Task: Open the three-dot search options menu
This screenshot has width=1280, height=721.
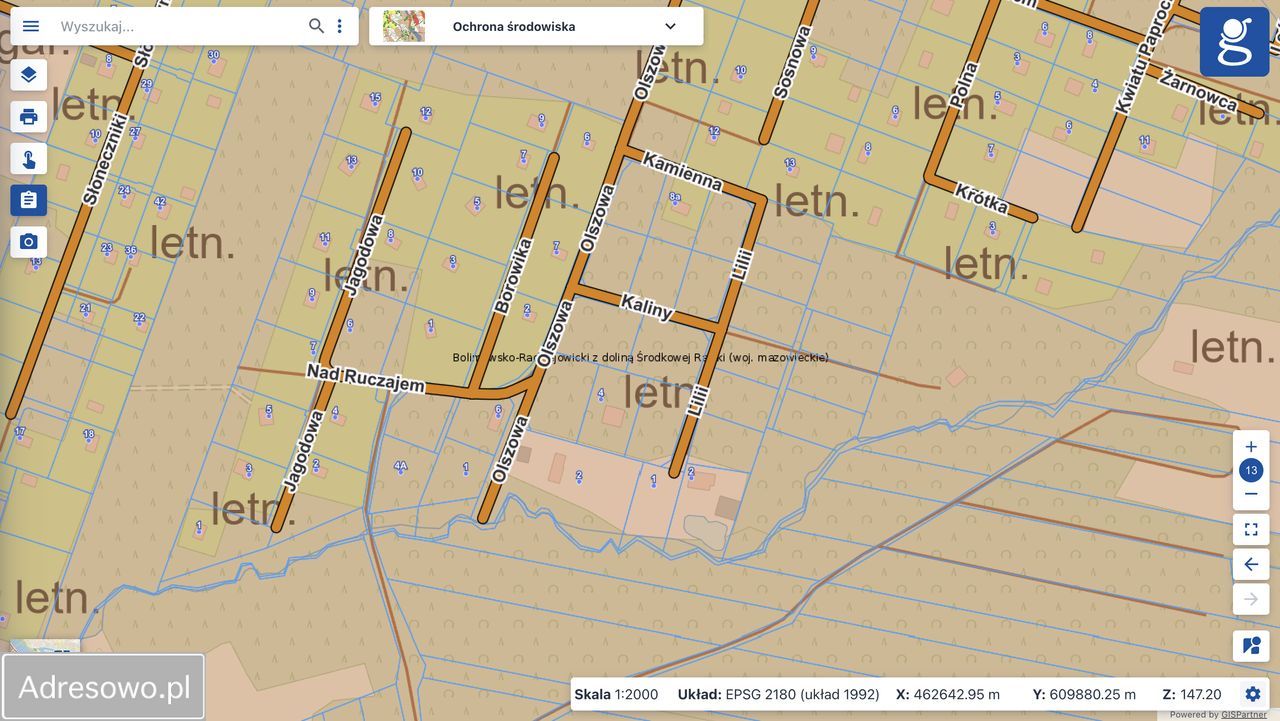Action: [x=340, y=26]
